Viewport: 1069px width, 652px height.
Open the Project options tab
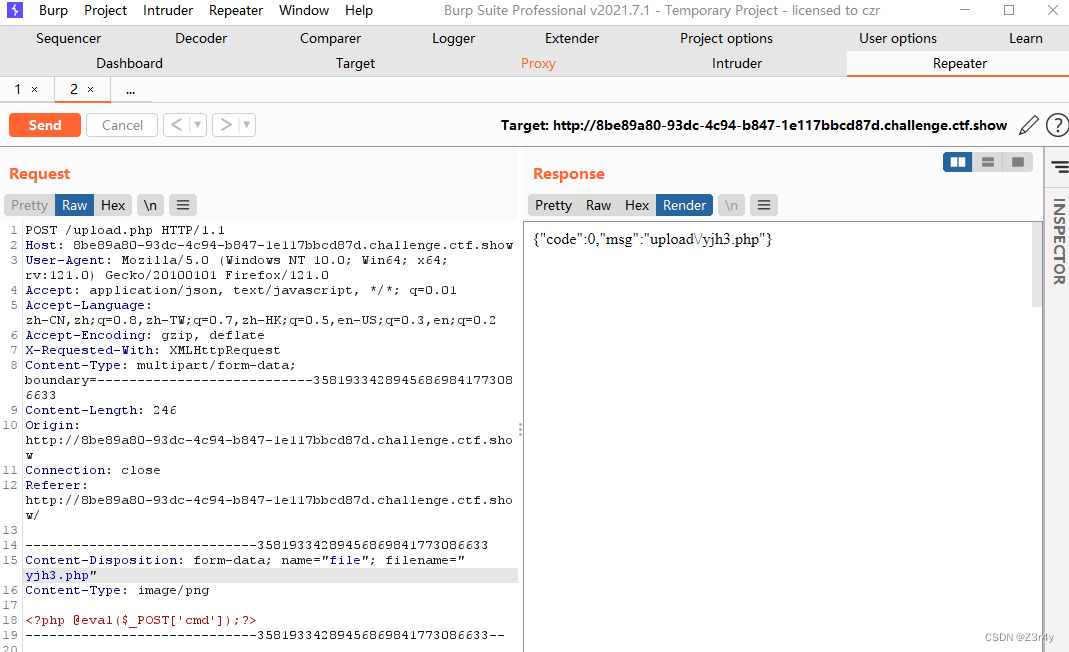pos(726,38)
